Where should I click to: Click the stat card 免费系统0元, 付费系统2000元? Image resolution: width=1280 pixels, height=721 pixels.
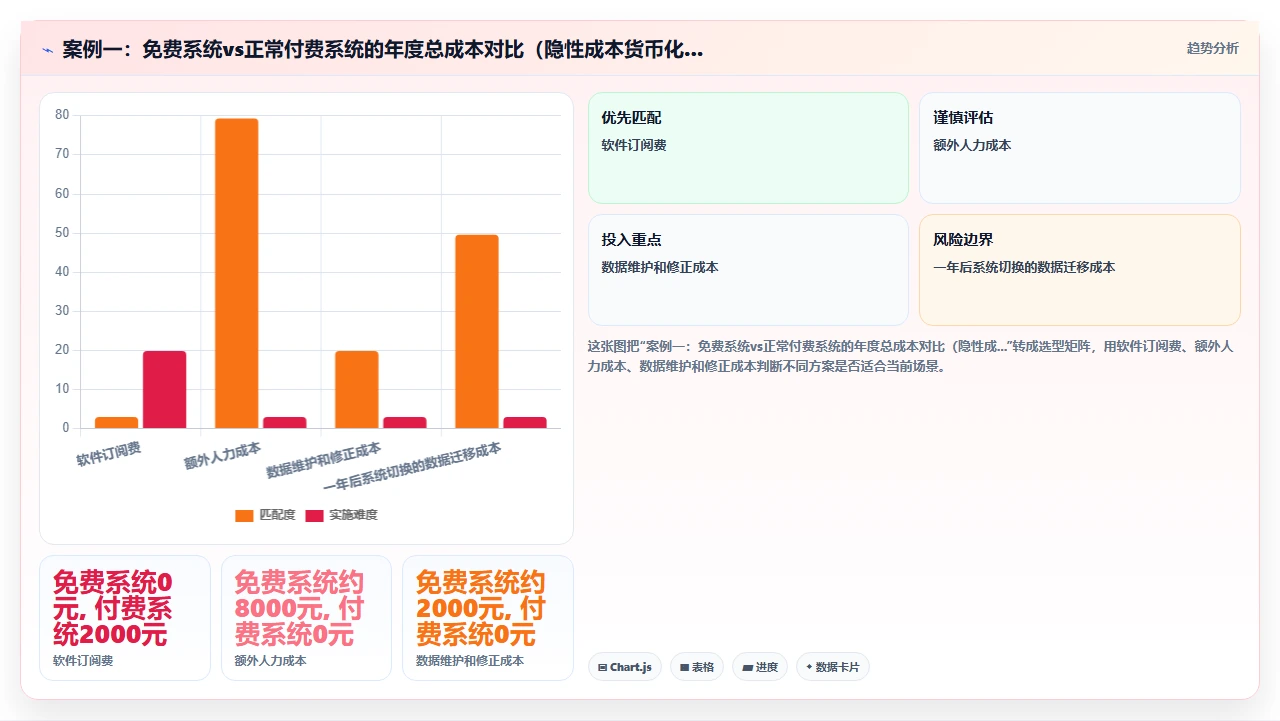coord(125,618)
